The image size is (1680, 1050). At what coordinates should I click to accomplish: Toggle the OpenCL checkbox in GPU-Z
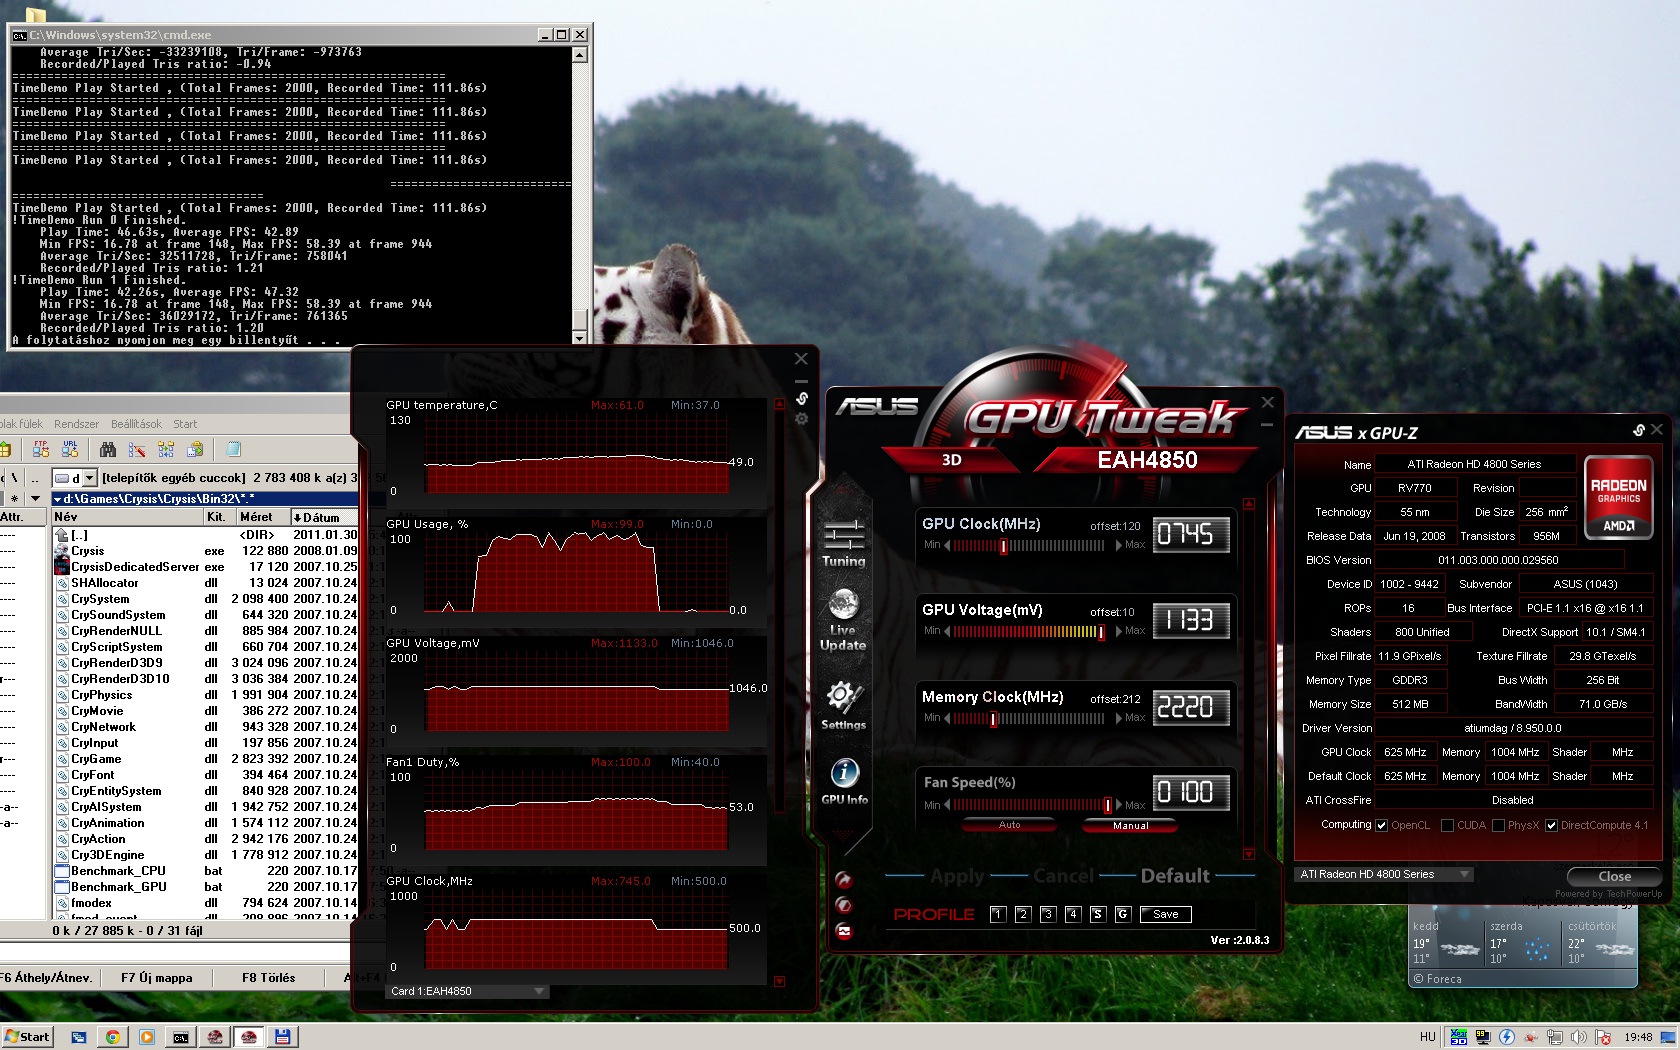pos(1381,825)
